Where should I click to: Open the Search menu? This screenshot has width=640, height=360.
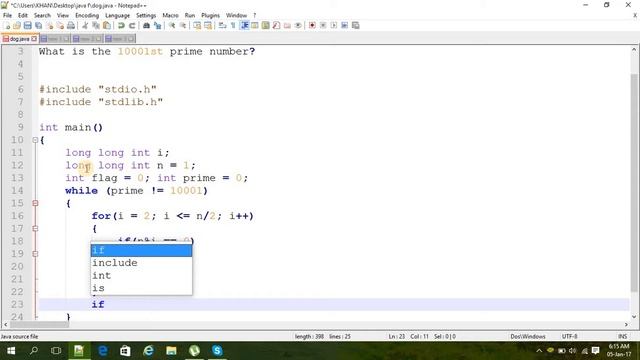click(42, 16)
